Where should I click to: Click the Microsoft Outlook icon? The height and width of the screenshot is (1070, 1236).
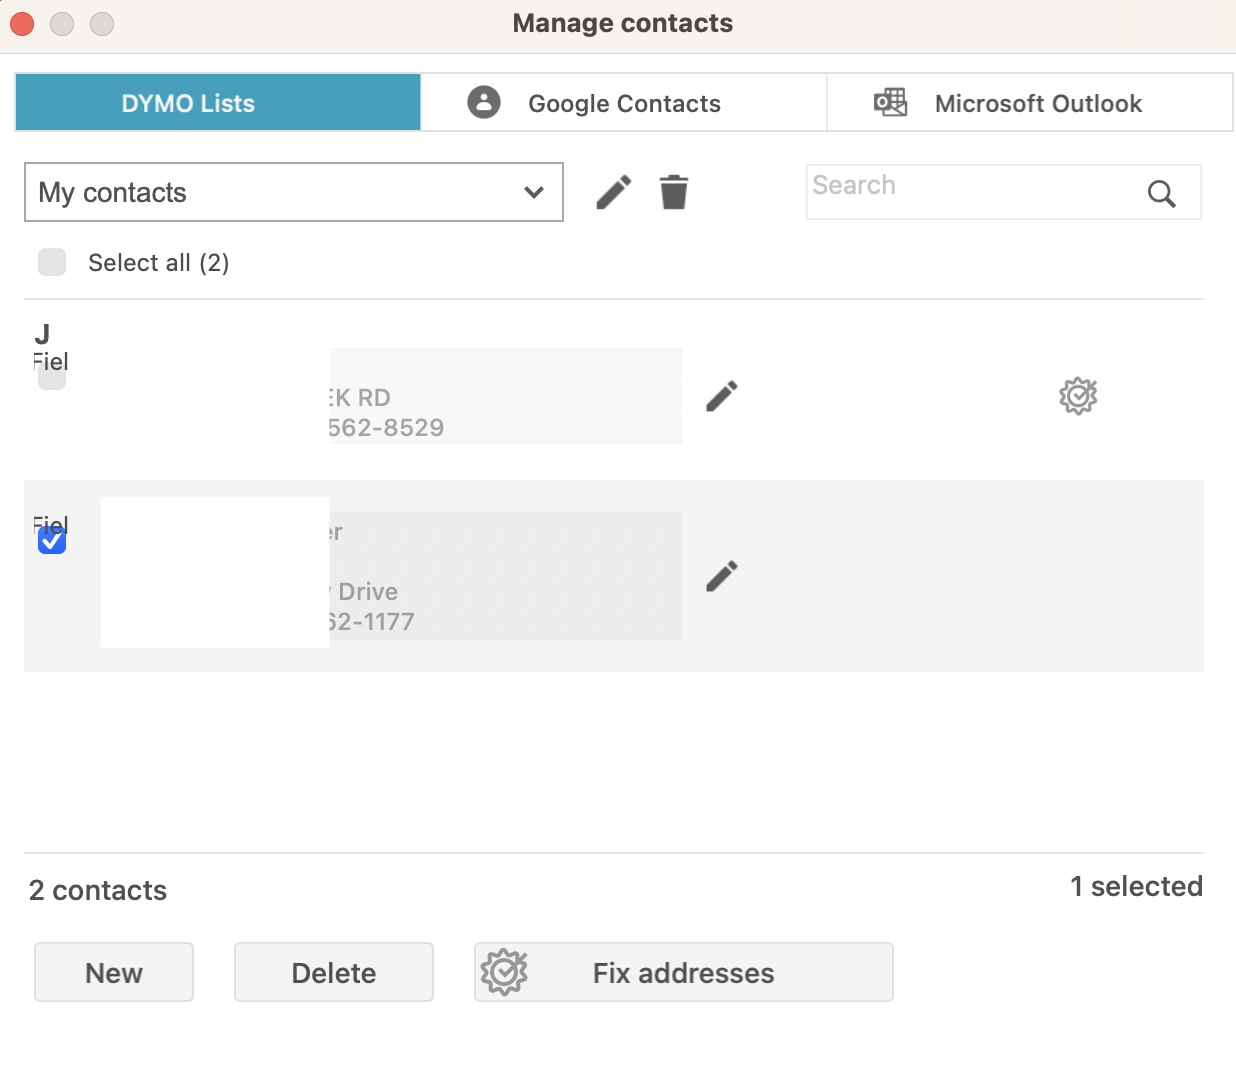[x=890, y=102]
